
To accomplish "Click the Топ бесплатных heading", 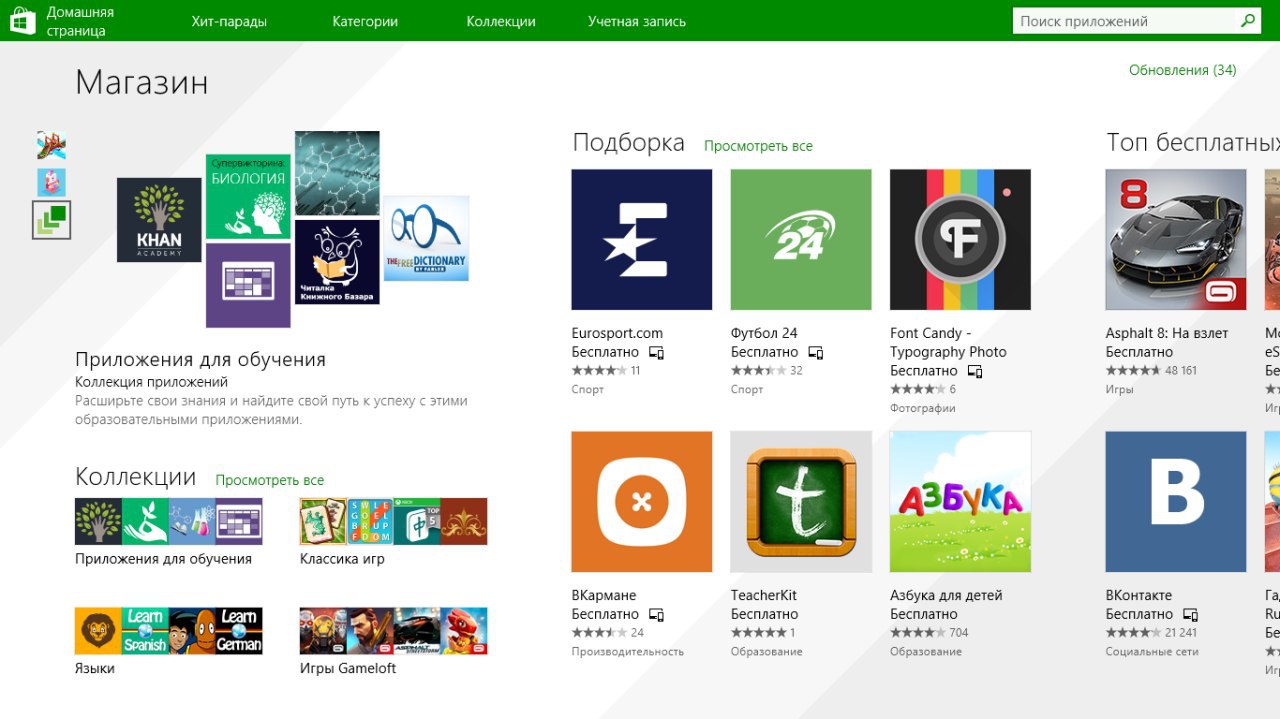I will tap(1193, 142).
